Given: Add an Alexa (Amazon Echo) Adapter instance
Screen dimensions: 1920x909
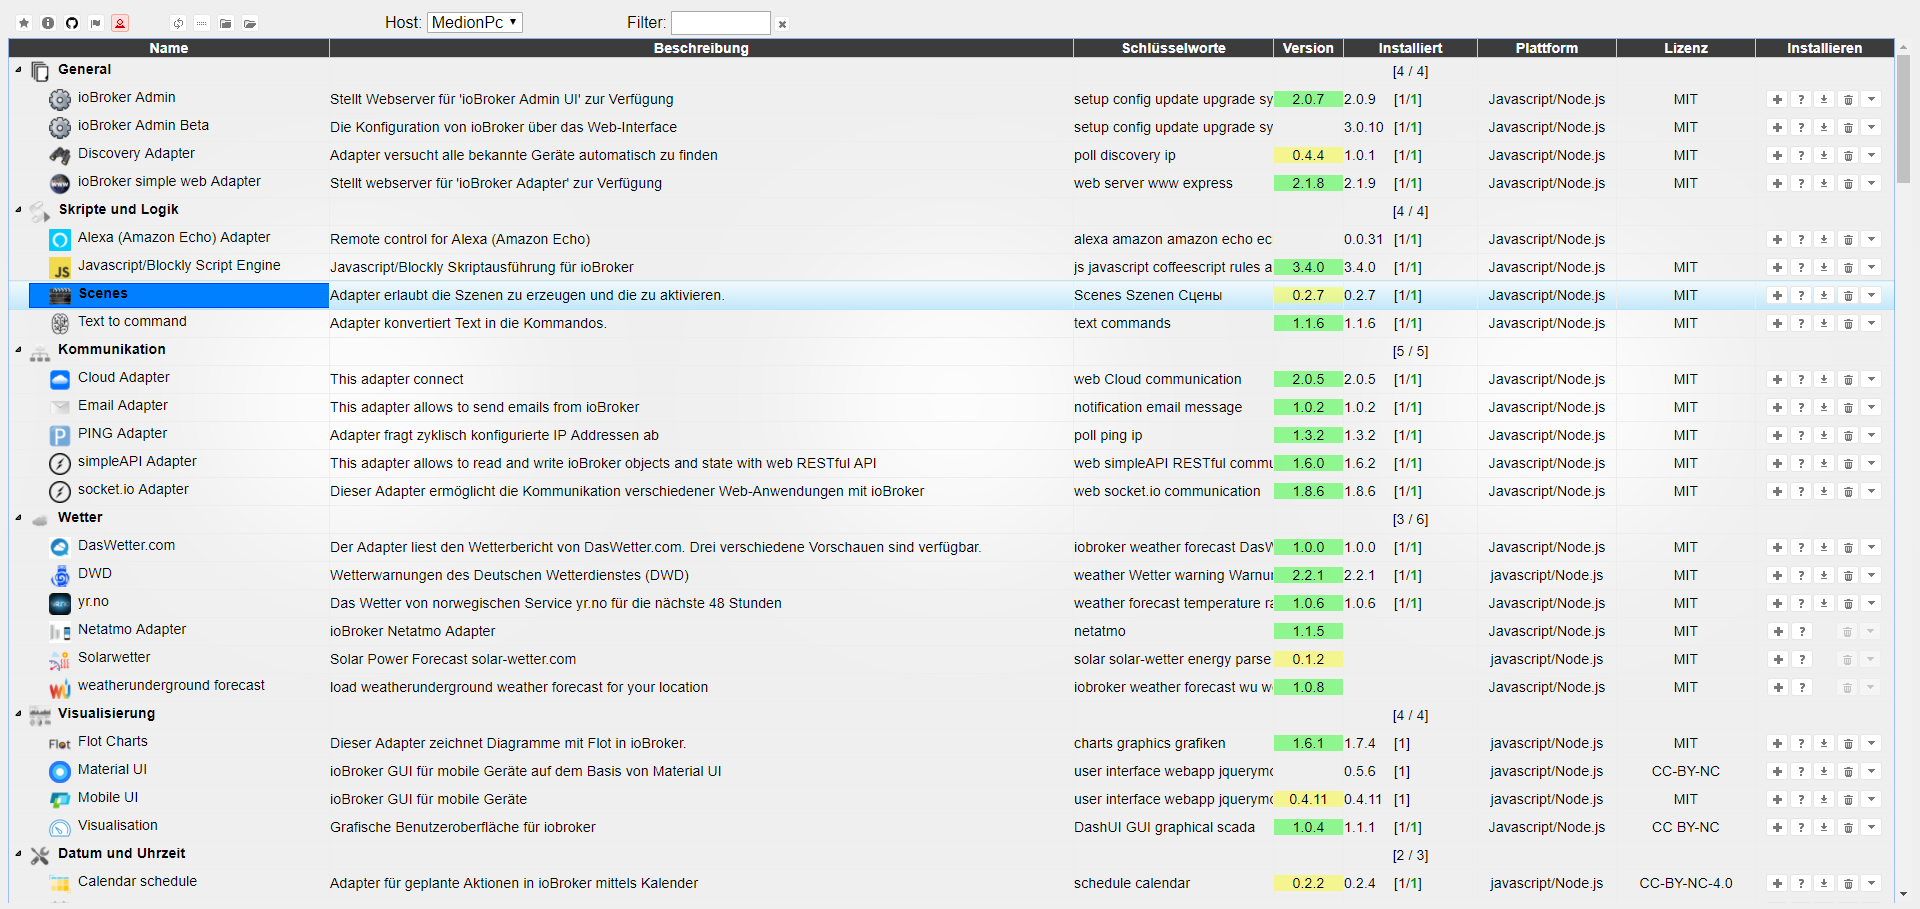Looking at the screenshot, I should 1777,240.
